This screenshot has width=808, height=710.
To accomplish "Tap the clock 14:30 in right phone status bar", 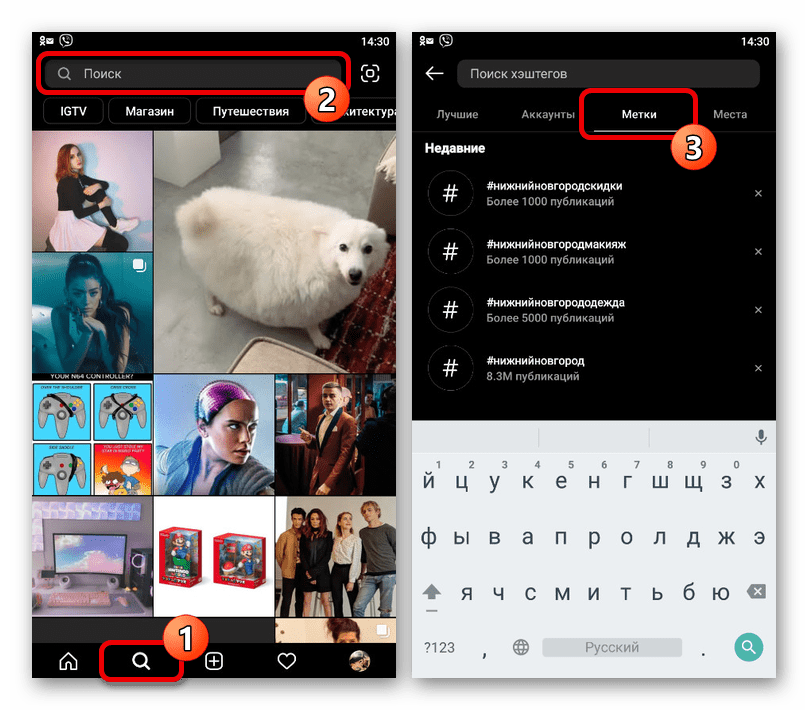I will pyautogui.click(x=755, y=41).
